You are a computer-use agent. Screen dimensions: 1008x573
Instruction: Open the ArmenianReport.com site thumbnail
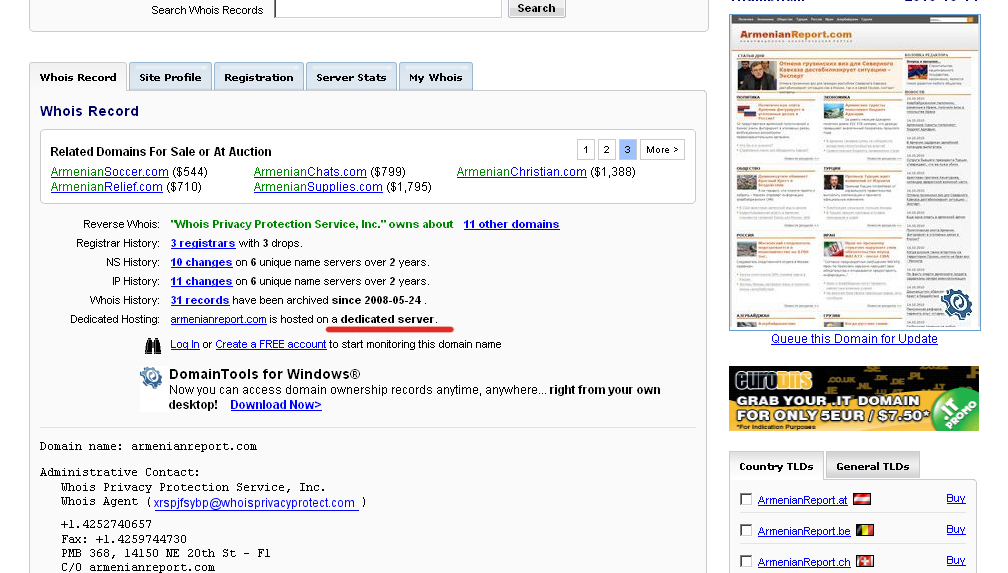(854, 172)
